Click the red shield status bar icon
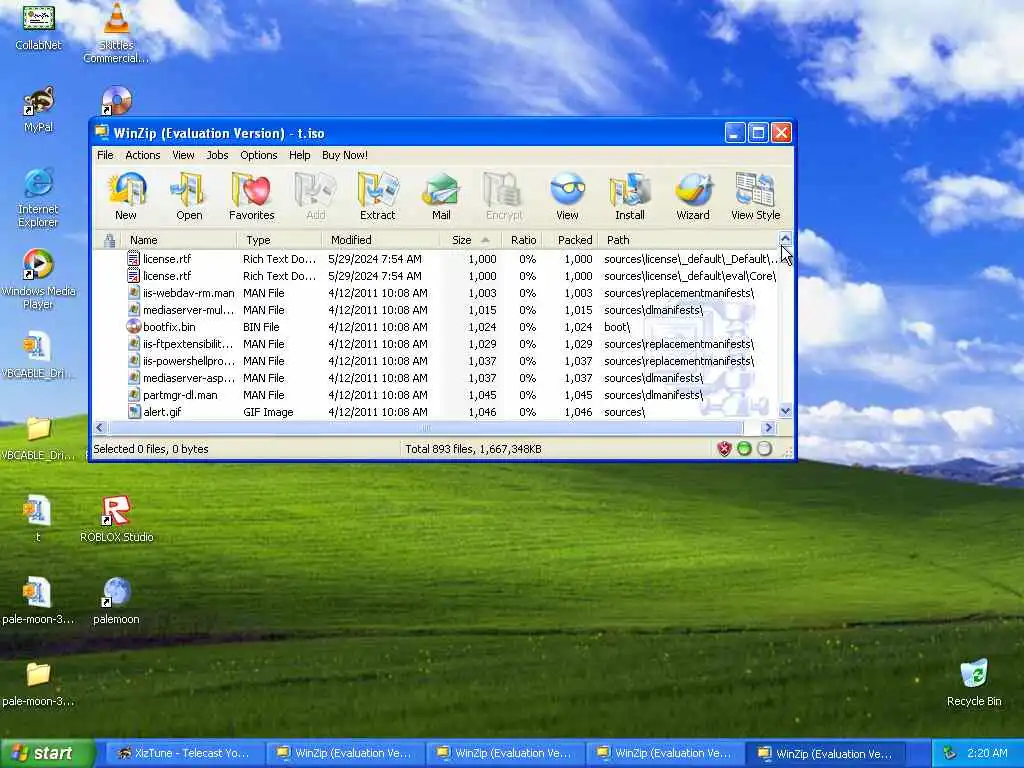Screen dimensions: 1024x768 (x=724, y=449)
